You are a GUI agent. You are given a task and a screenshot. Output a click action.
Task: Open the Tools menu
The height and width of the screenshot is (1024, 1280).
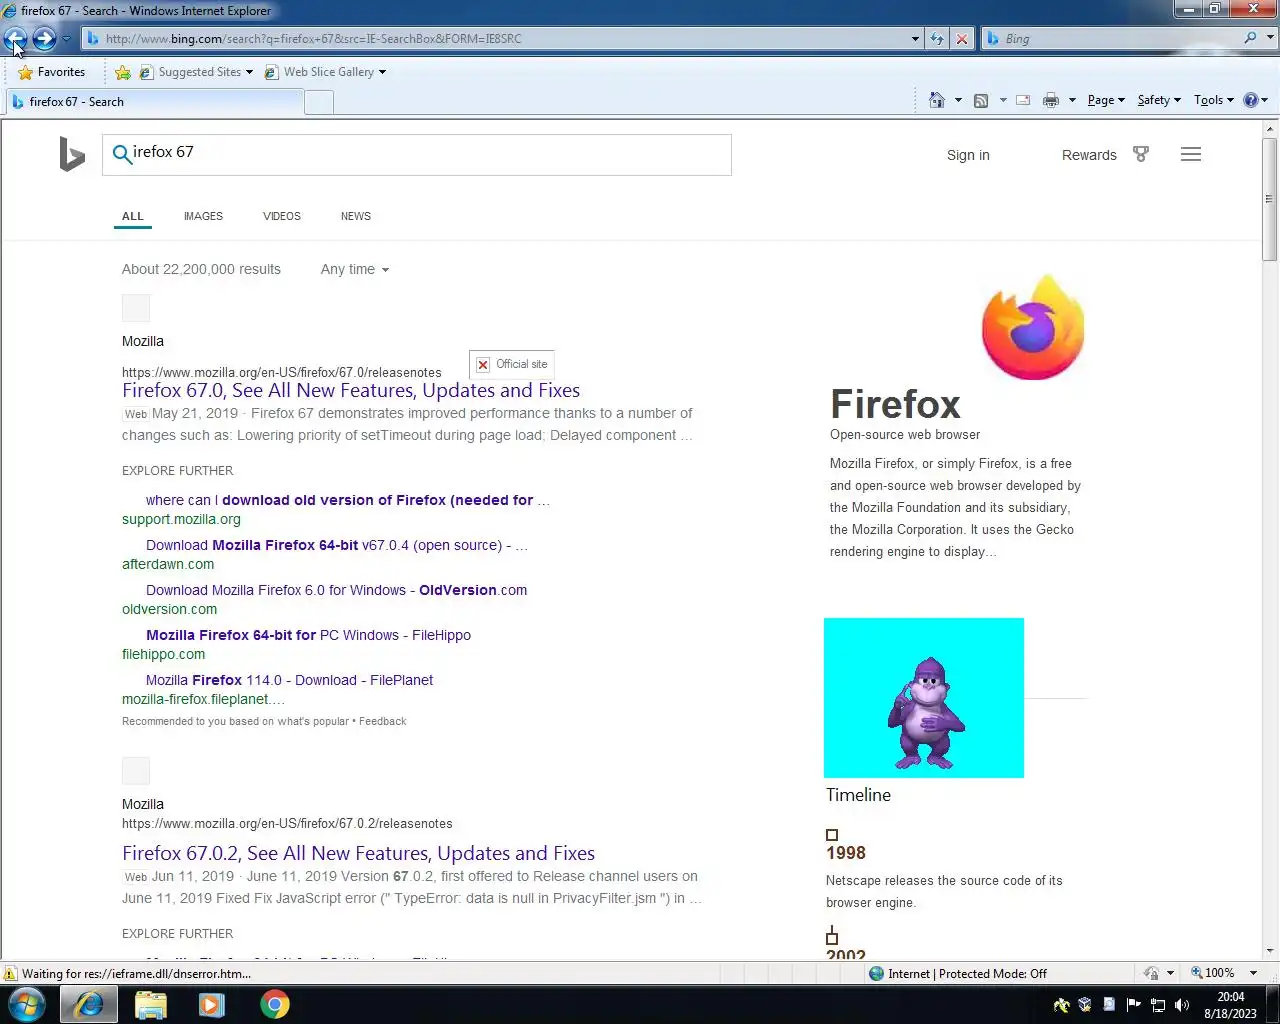(1214, 100)
